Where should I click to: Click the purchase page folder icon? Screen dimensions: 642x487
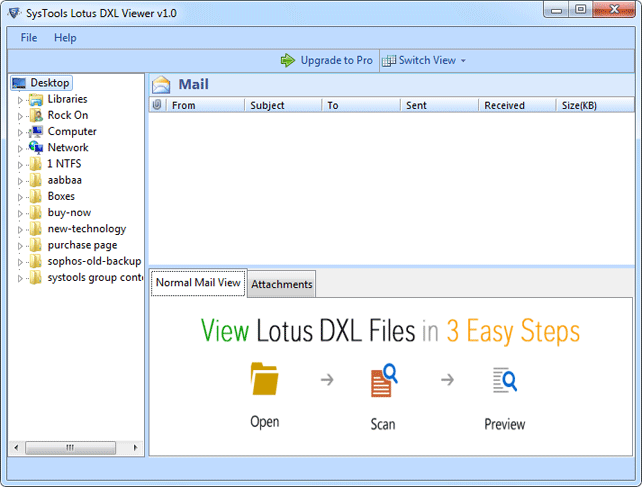tap(36, 245)
